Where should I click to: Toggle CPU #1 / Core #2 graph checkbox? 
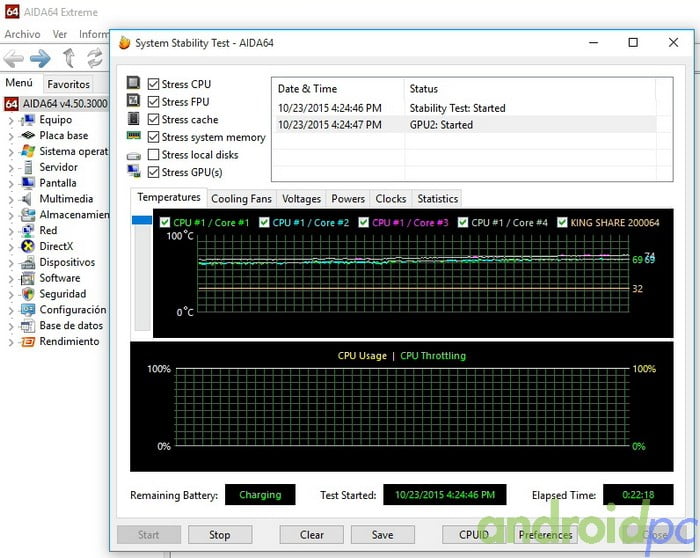tap(264, 222)
